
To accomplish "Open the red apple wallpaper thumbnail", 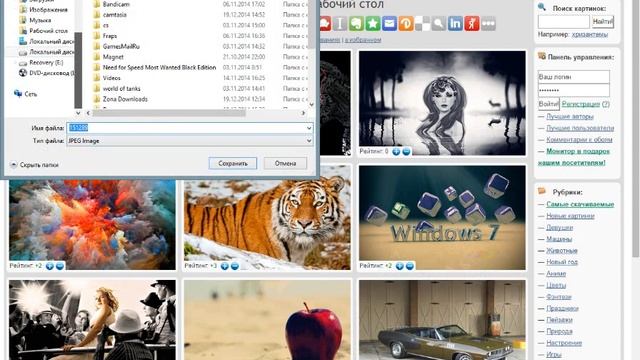I will coord(267,320).
